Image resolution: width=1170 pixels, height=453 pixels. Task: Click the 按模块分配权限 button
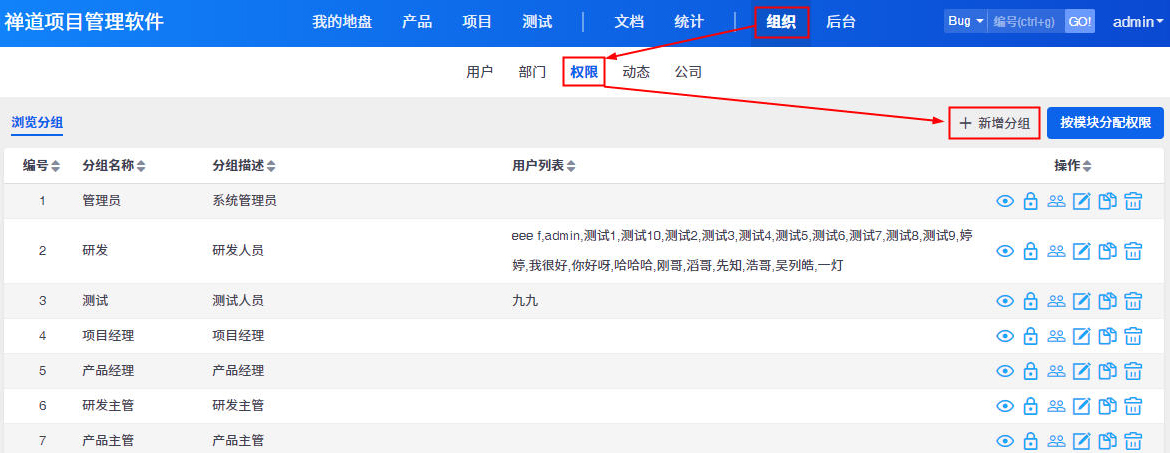coord(1105,123)
